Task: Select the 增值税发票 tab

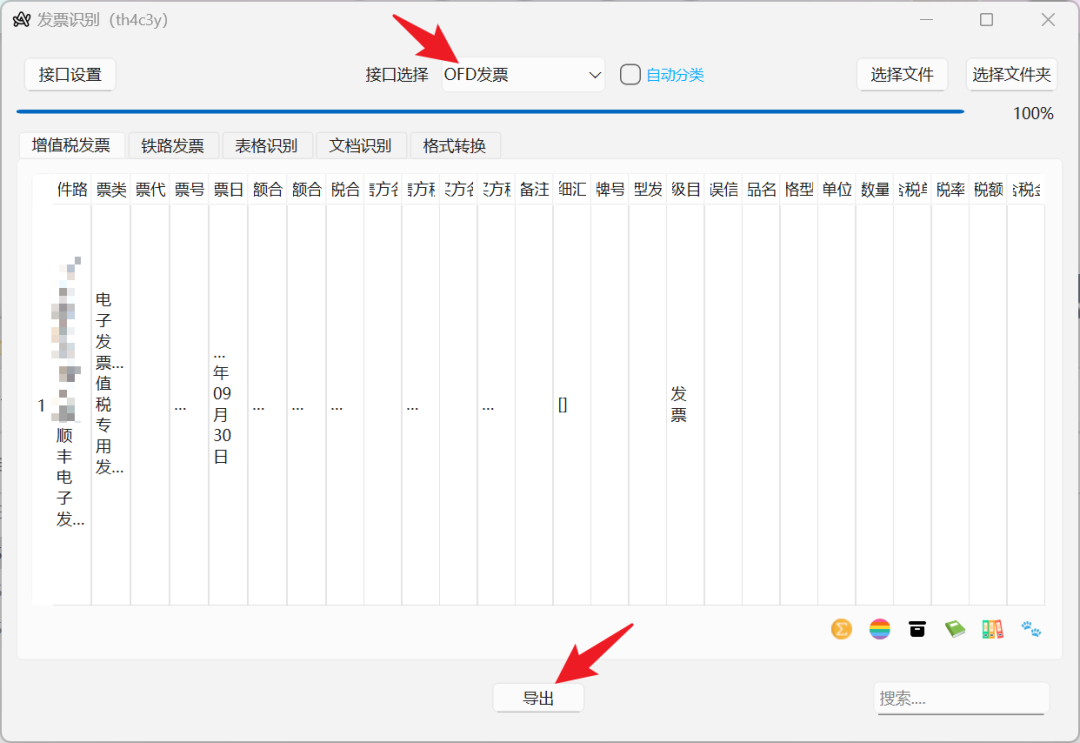Action: 71,144
